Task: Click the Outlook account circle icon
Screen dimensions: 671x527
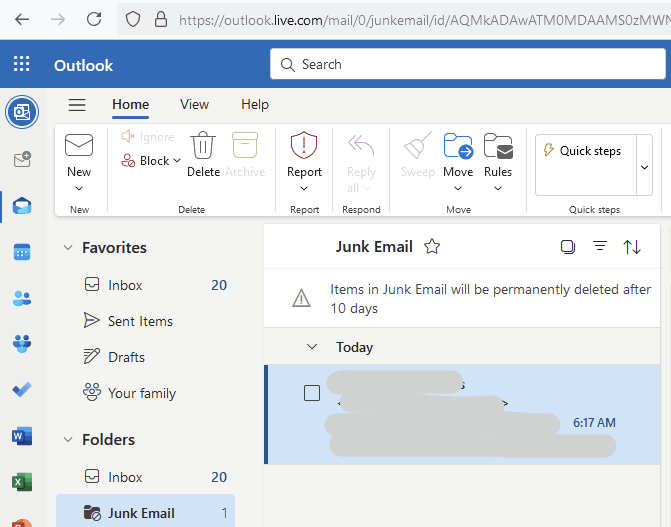Action: pyautogui.click(x=22, y=112)
